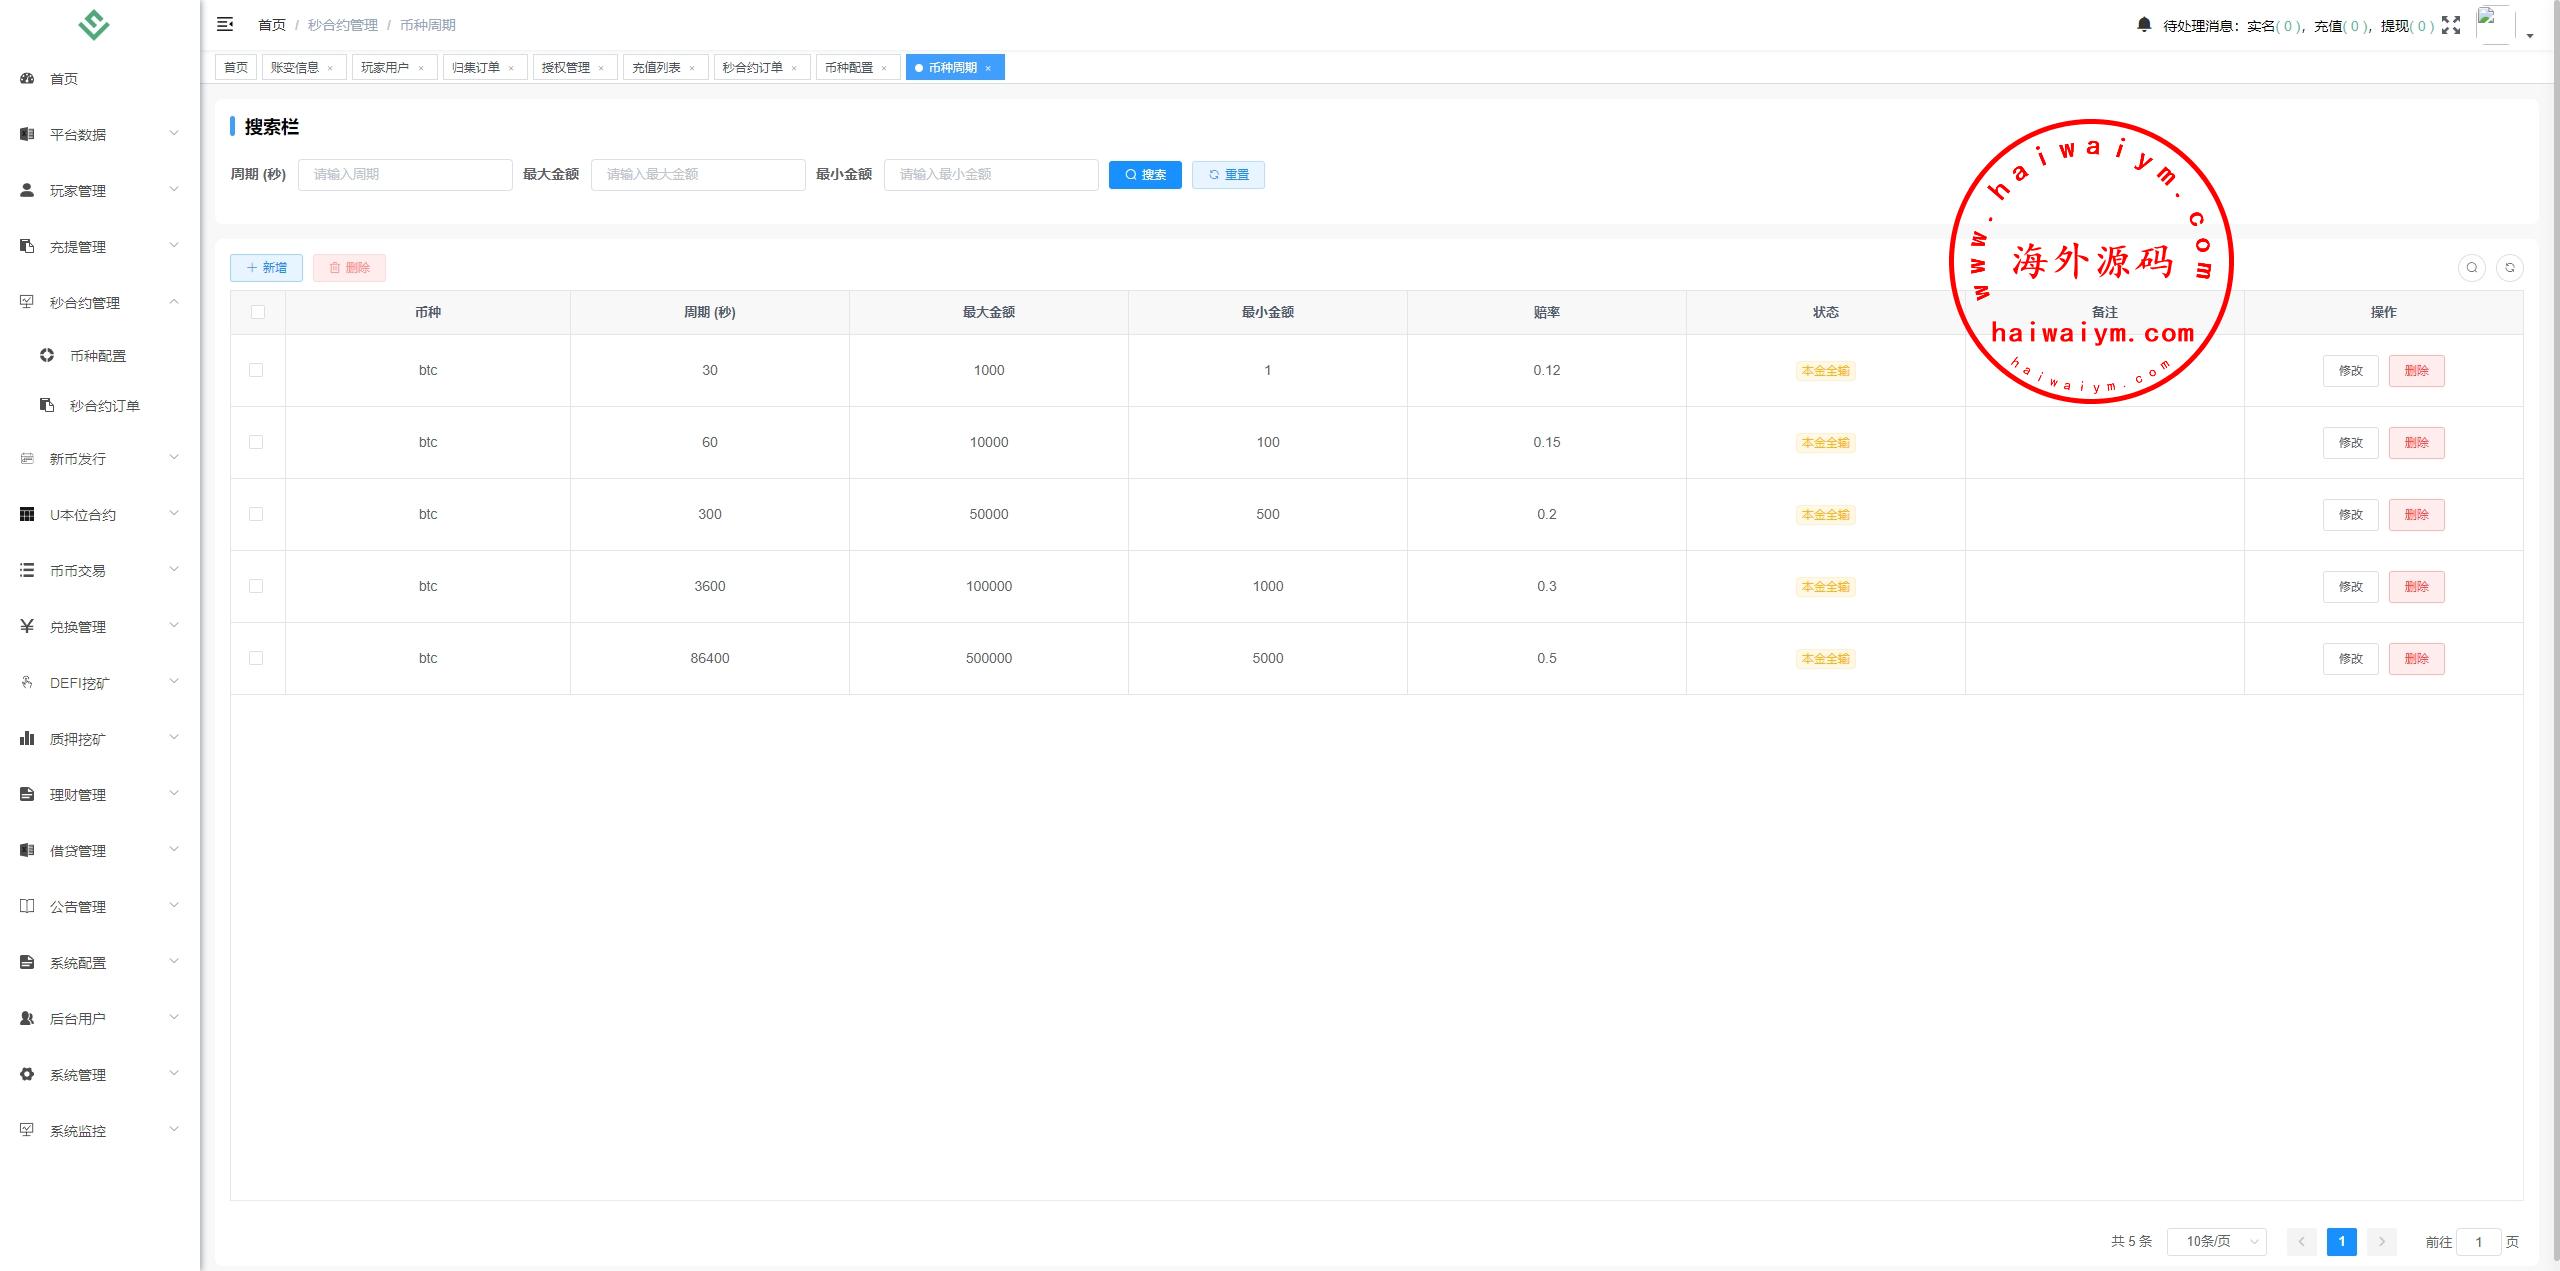Screen dimensions: 2560x1271
Task: Go to 首页 in sidebar
Action: point(63,79)
